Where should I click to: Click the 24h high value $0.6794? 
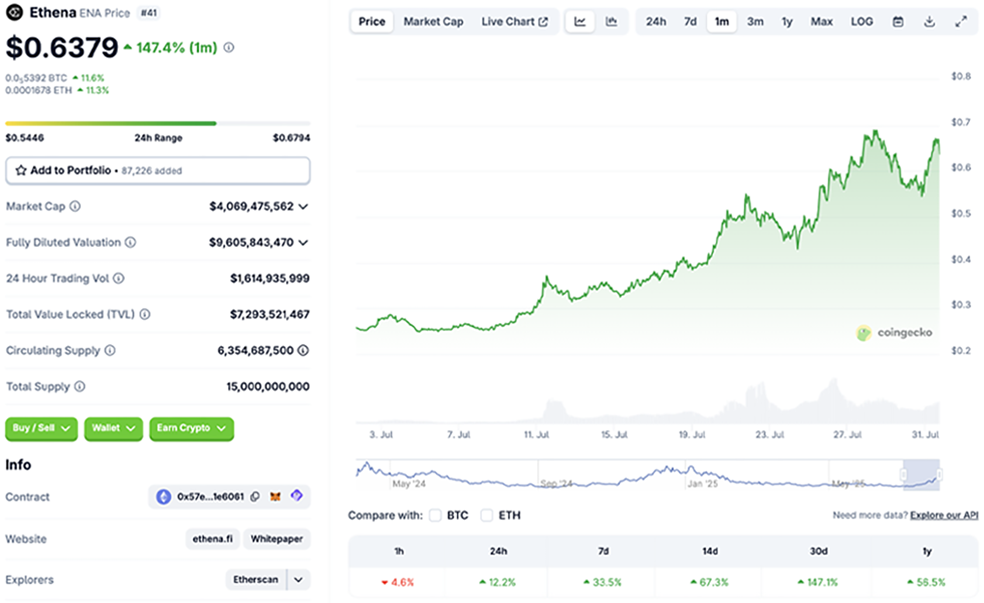click(x=291, y=138)
